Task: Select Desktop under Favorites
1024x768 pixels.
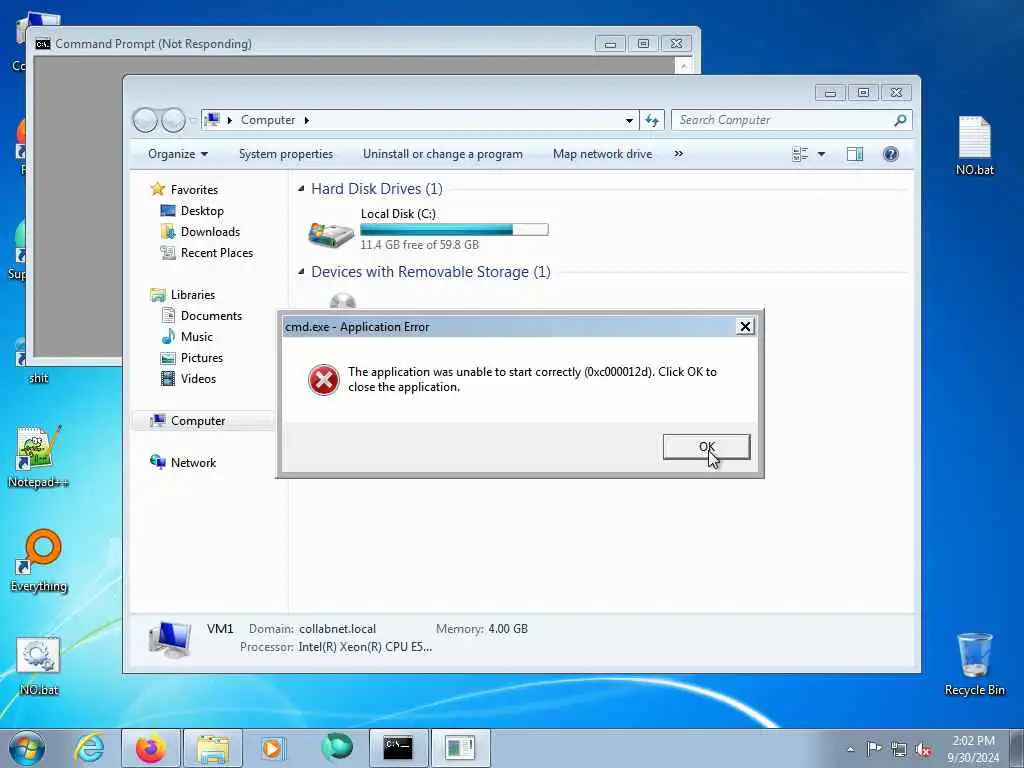Action: tap(202, 211)
